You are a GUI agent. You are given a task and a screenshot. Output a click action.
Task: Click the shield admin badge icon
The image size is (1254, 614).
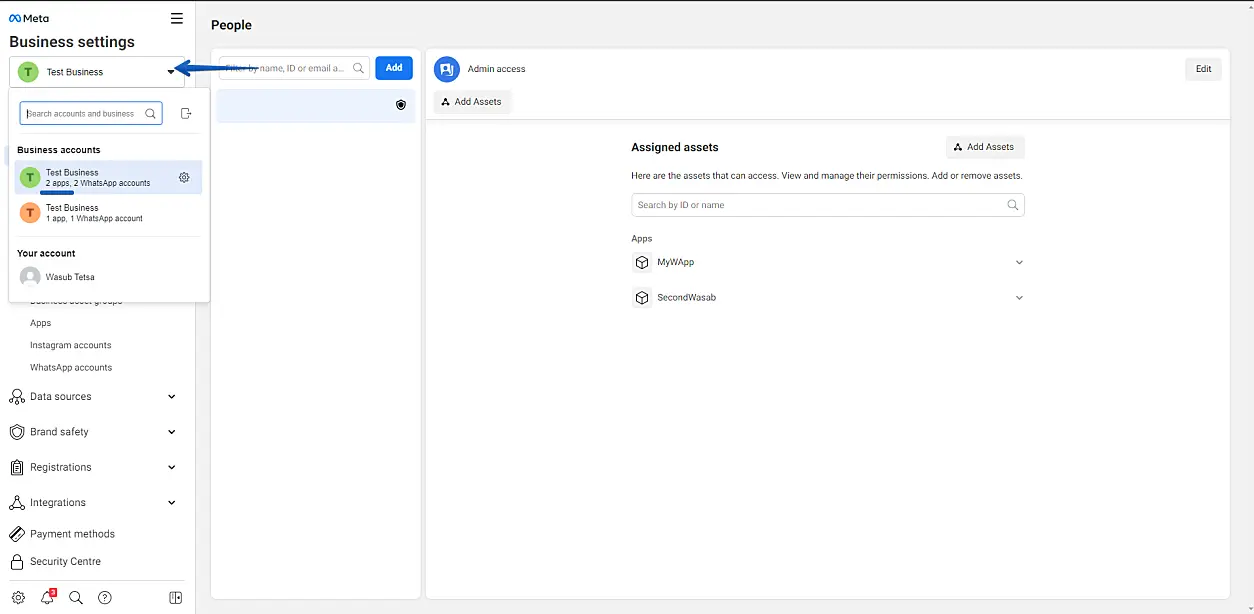click(401, 105)
